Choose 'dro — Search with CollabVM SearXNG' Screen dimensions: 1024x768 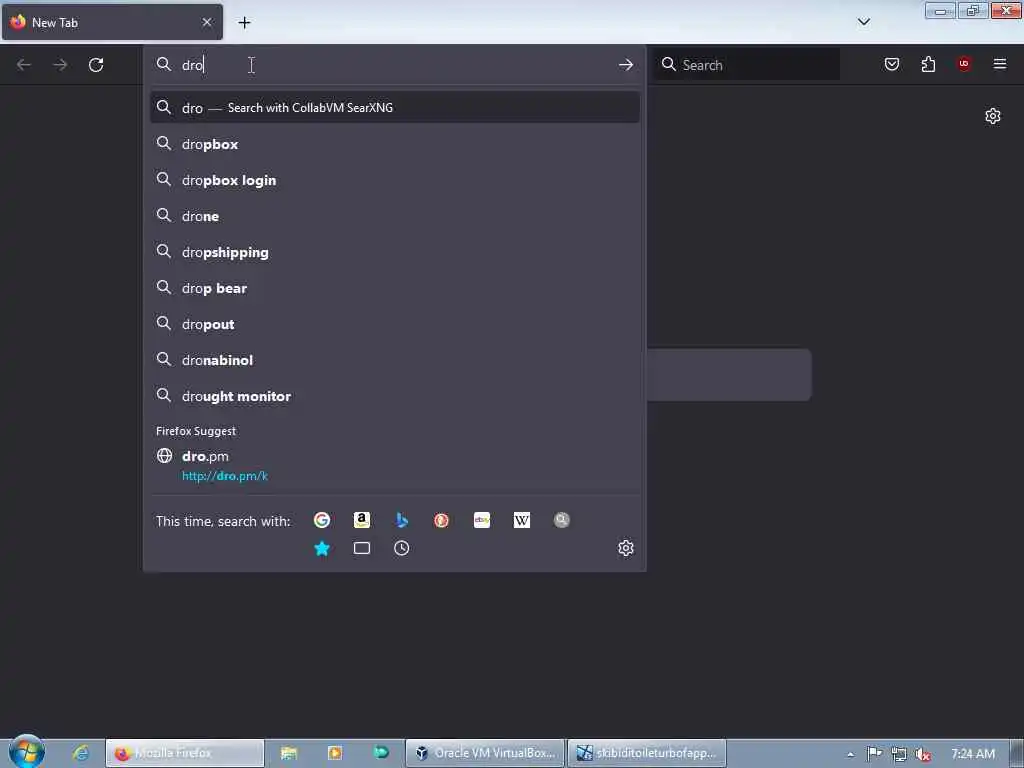tap(394, 108)
